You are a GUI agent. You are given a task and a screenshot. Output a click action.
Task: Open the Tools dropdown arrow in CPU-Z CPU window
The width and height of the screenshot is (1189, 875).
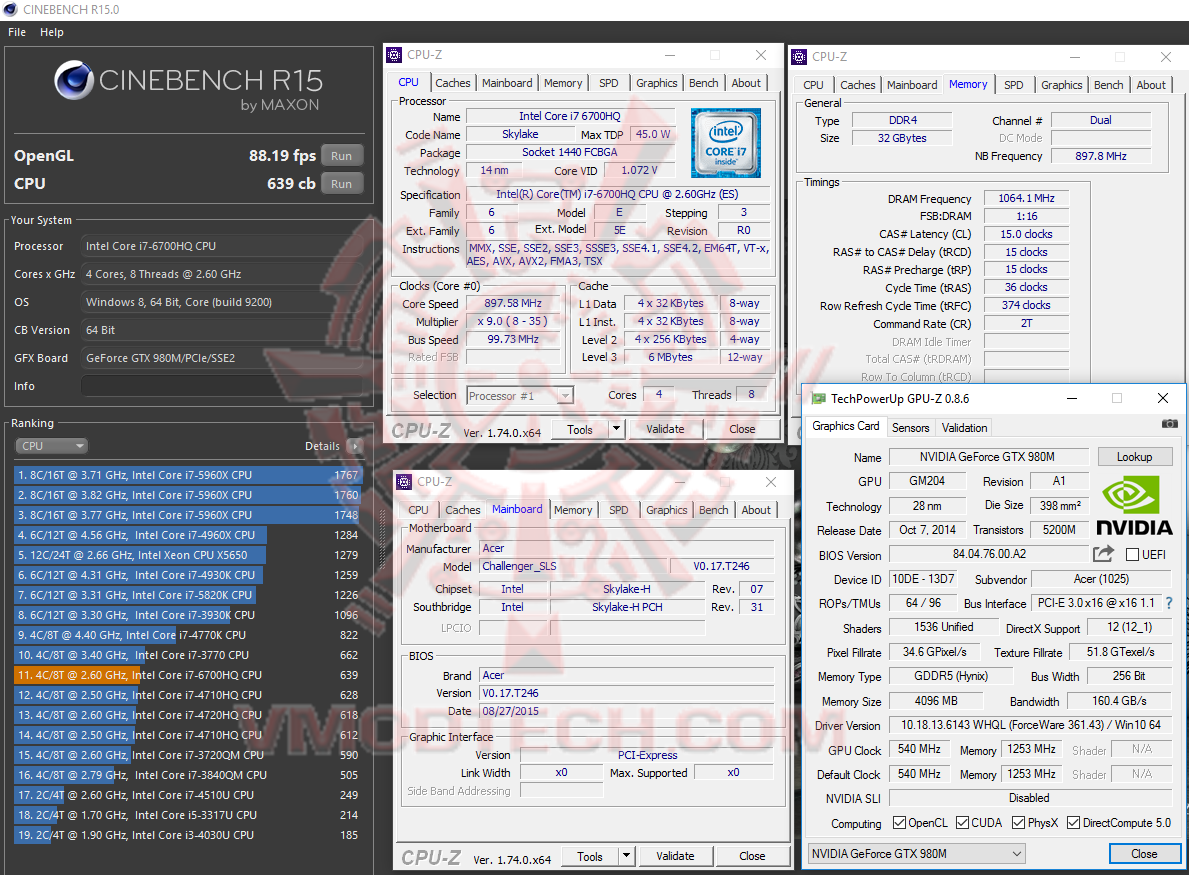616,429
